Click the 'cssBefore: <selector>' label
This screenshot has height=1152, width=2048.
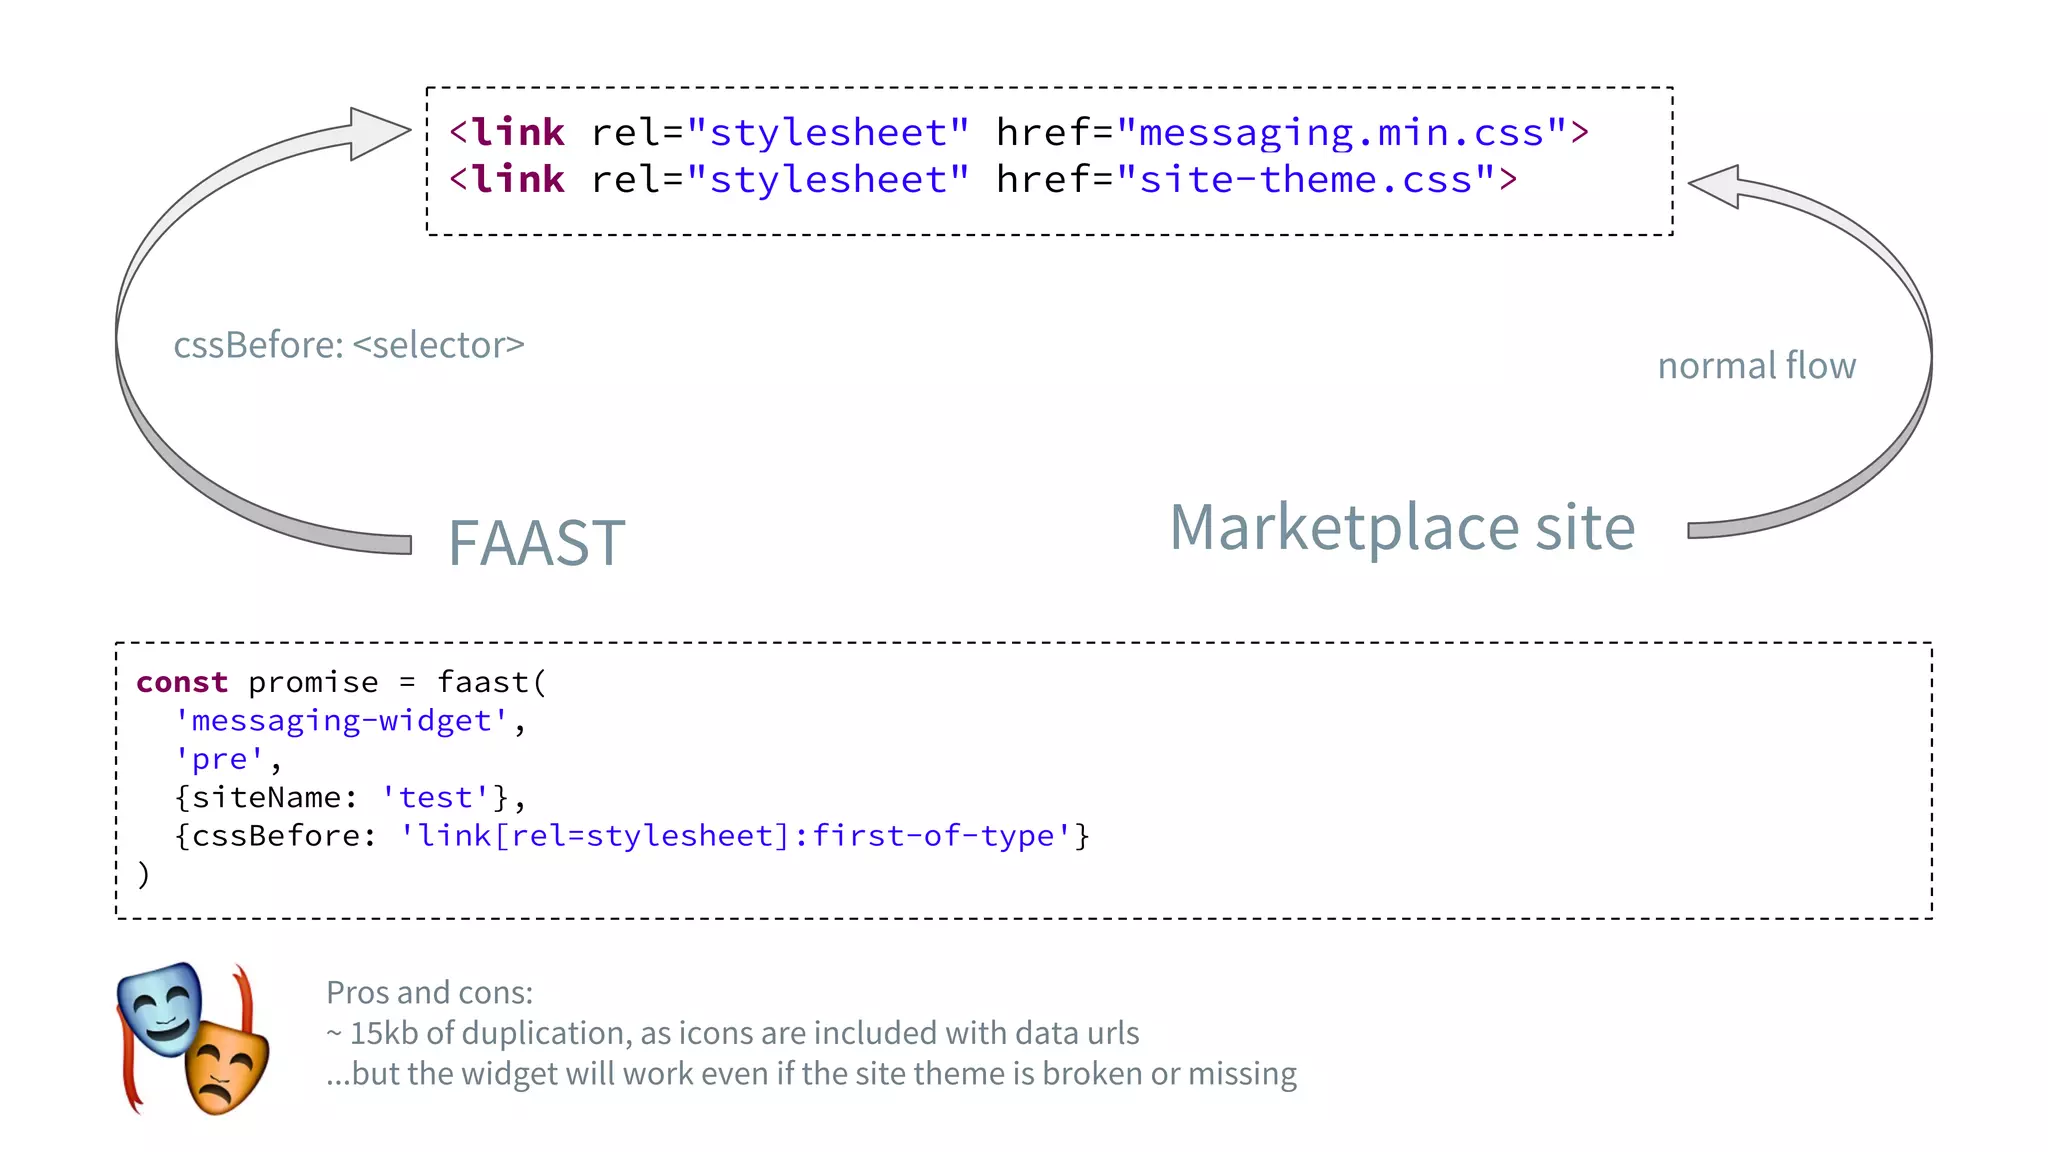point(348,345)
